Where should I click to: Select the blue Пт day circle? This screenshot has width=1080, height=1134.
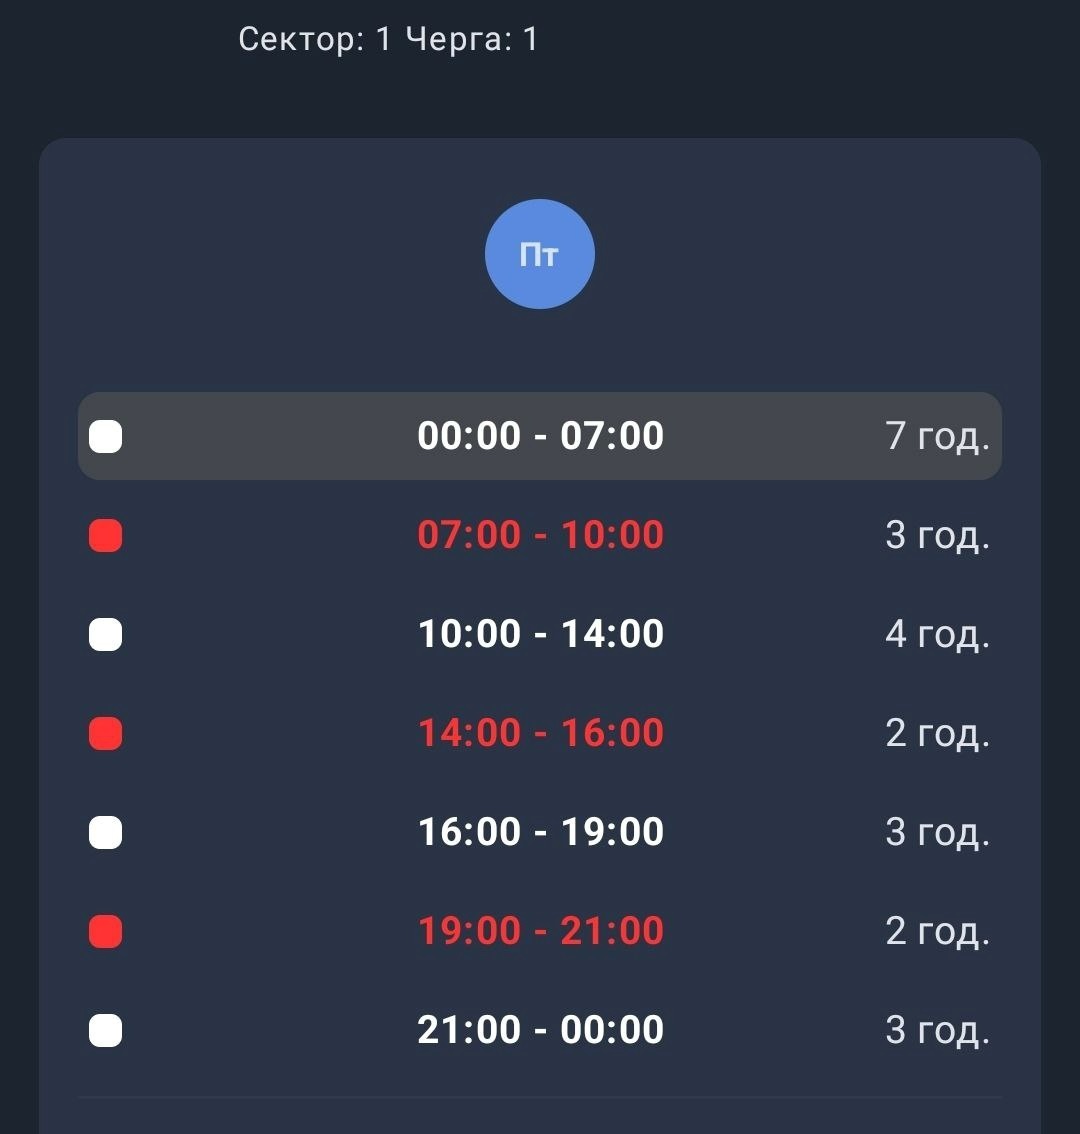coord(540,254)
